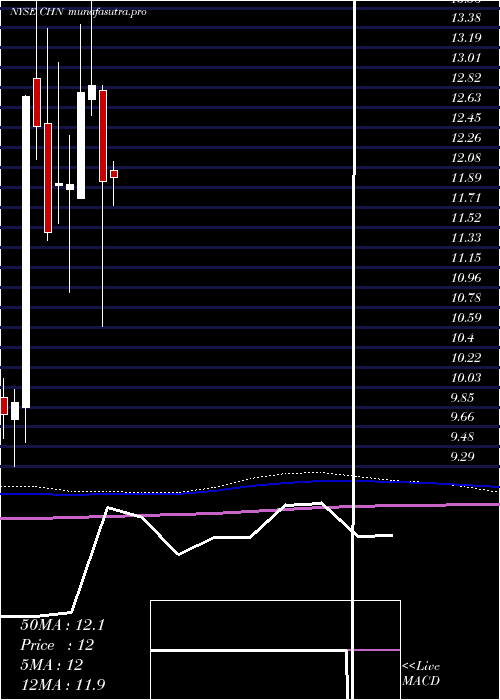Click the 9.85 price axis label

tap(462, 398)
